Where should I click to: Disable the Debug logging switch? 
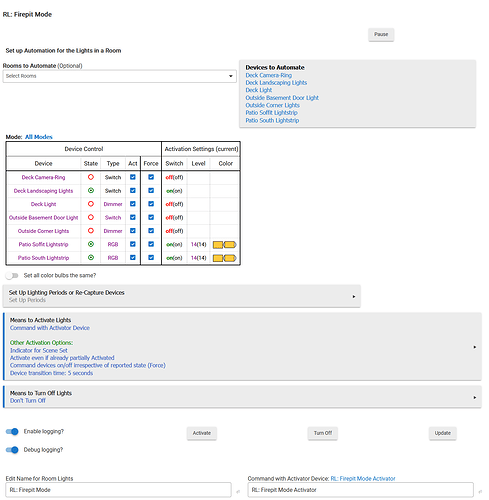click(x=12, y=450)
